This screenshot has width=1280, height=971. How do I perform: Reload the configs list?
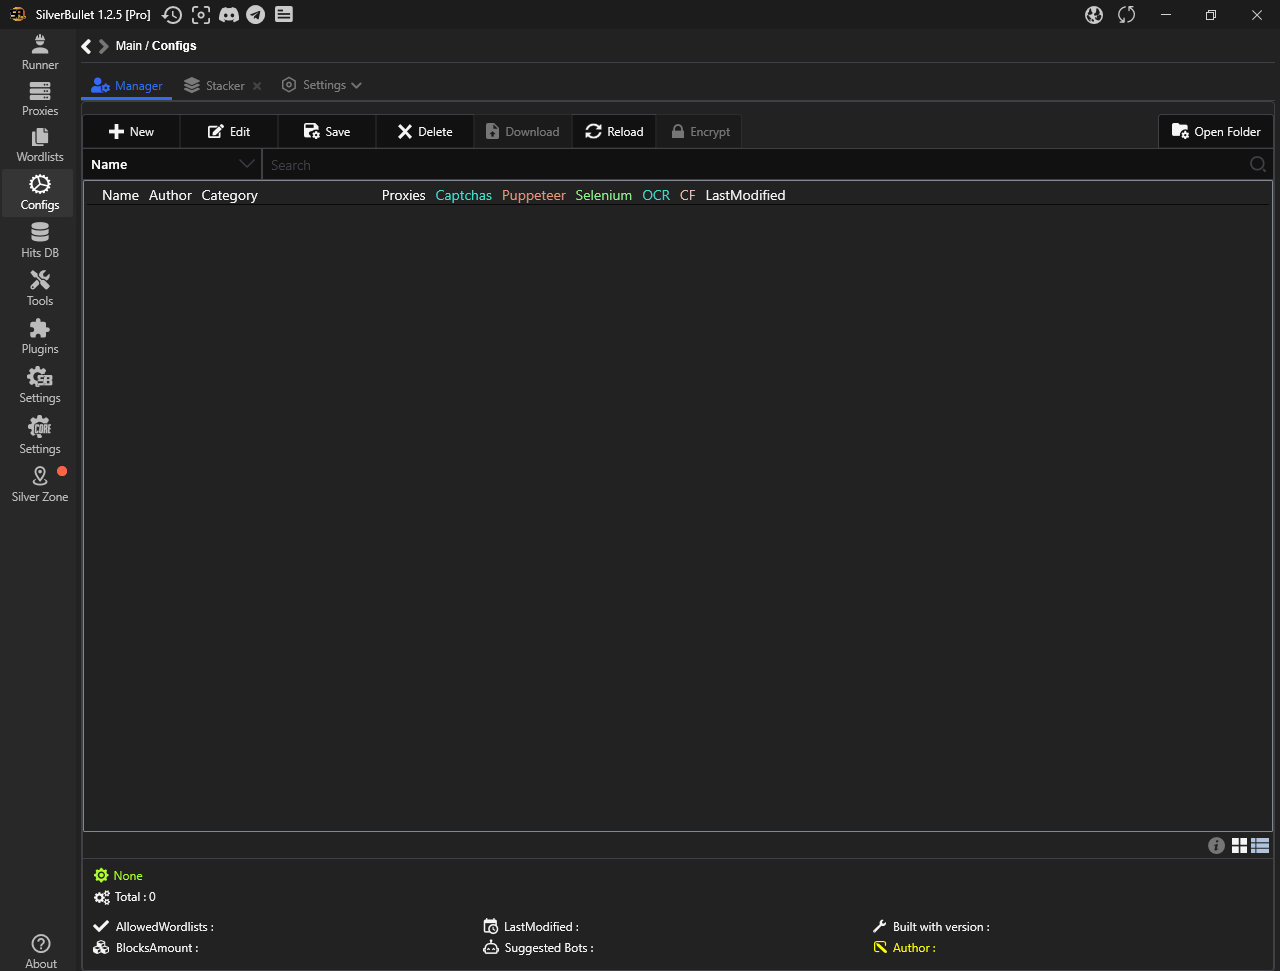click(614, 131)
